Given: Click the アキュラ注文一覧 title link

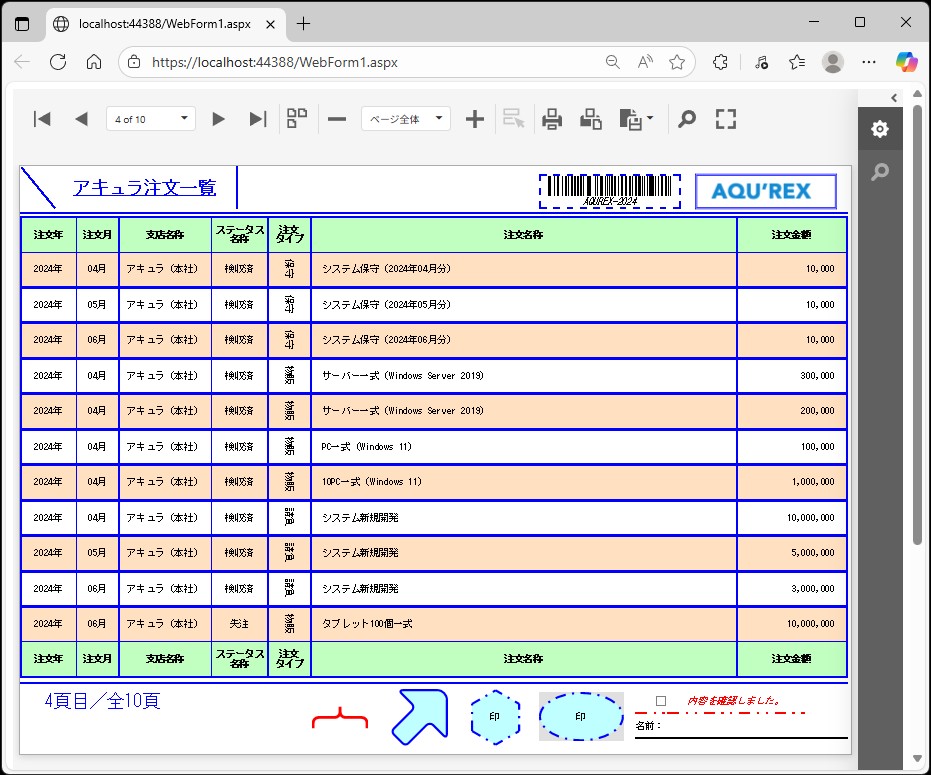Looking at the screenshot, I should (144, 188).
